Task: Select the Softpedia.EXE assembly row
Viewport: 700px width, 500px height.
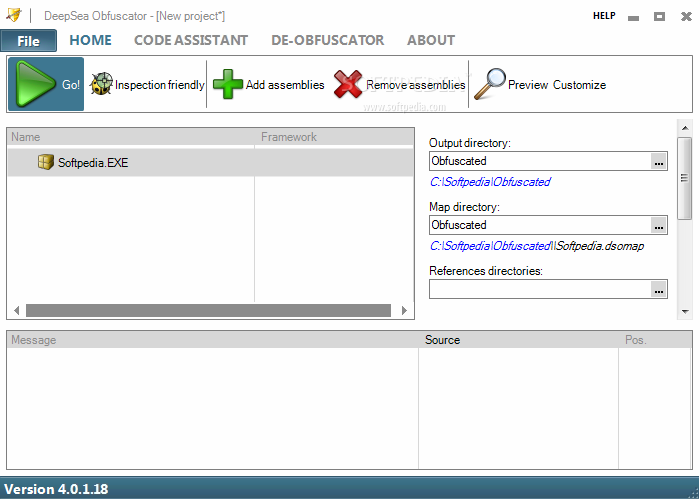Action: [x=210, y=162]
